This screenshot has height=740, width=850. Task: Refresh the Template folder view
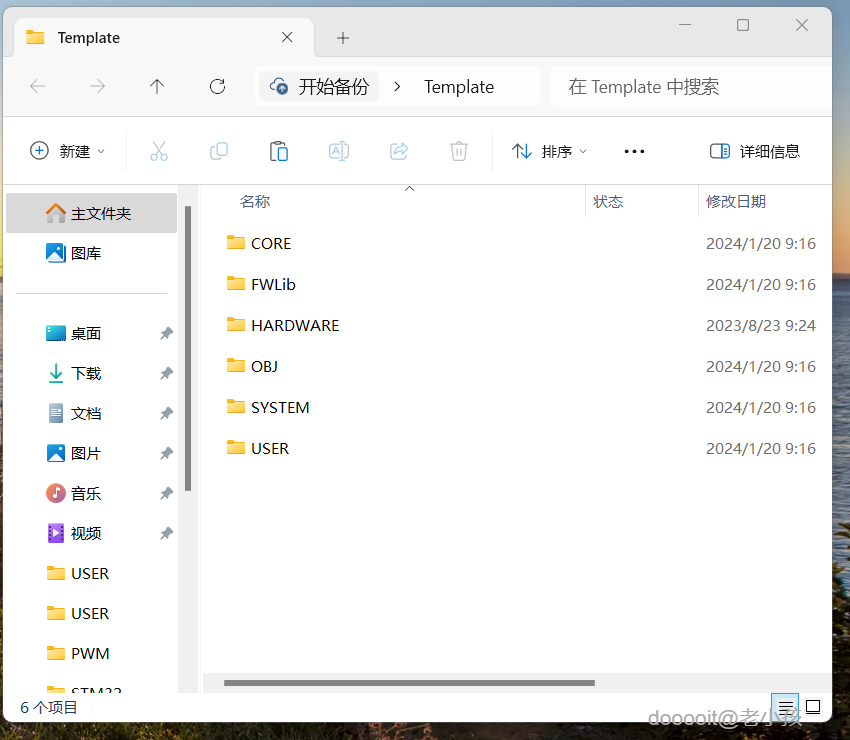point(217,86)
